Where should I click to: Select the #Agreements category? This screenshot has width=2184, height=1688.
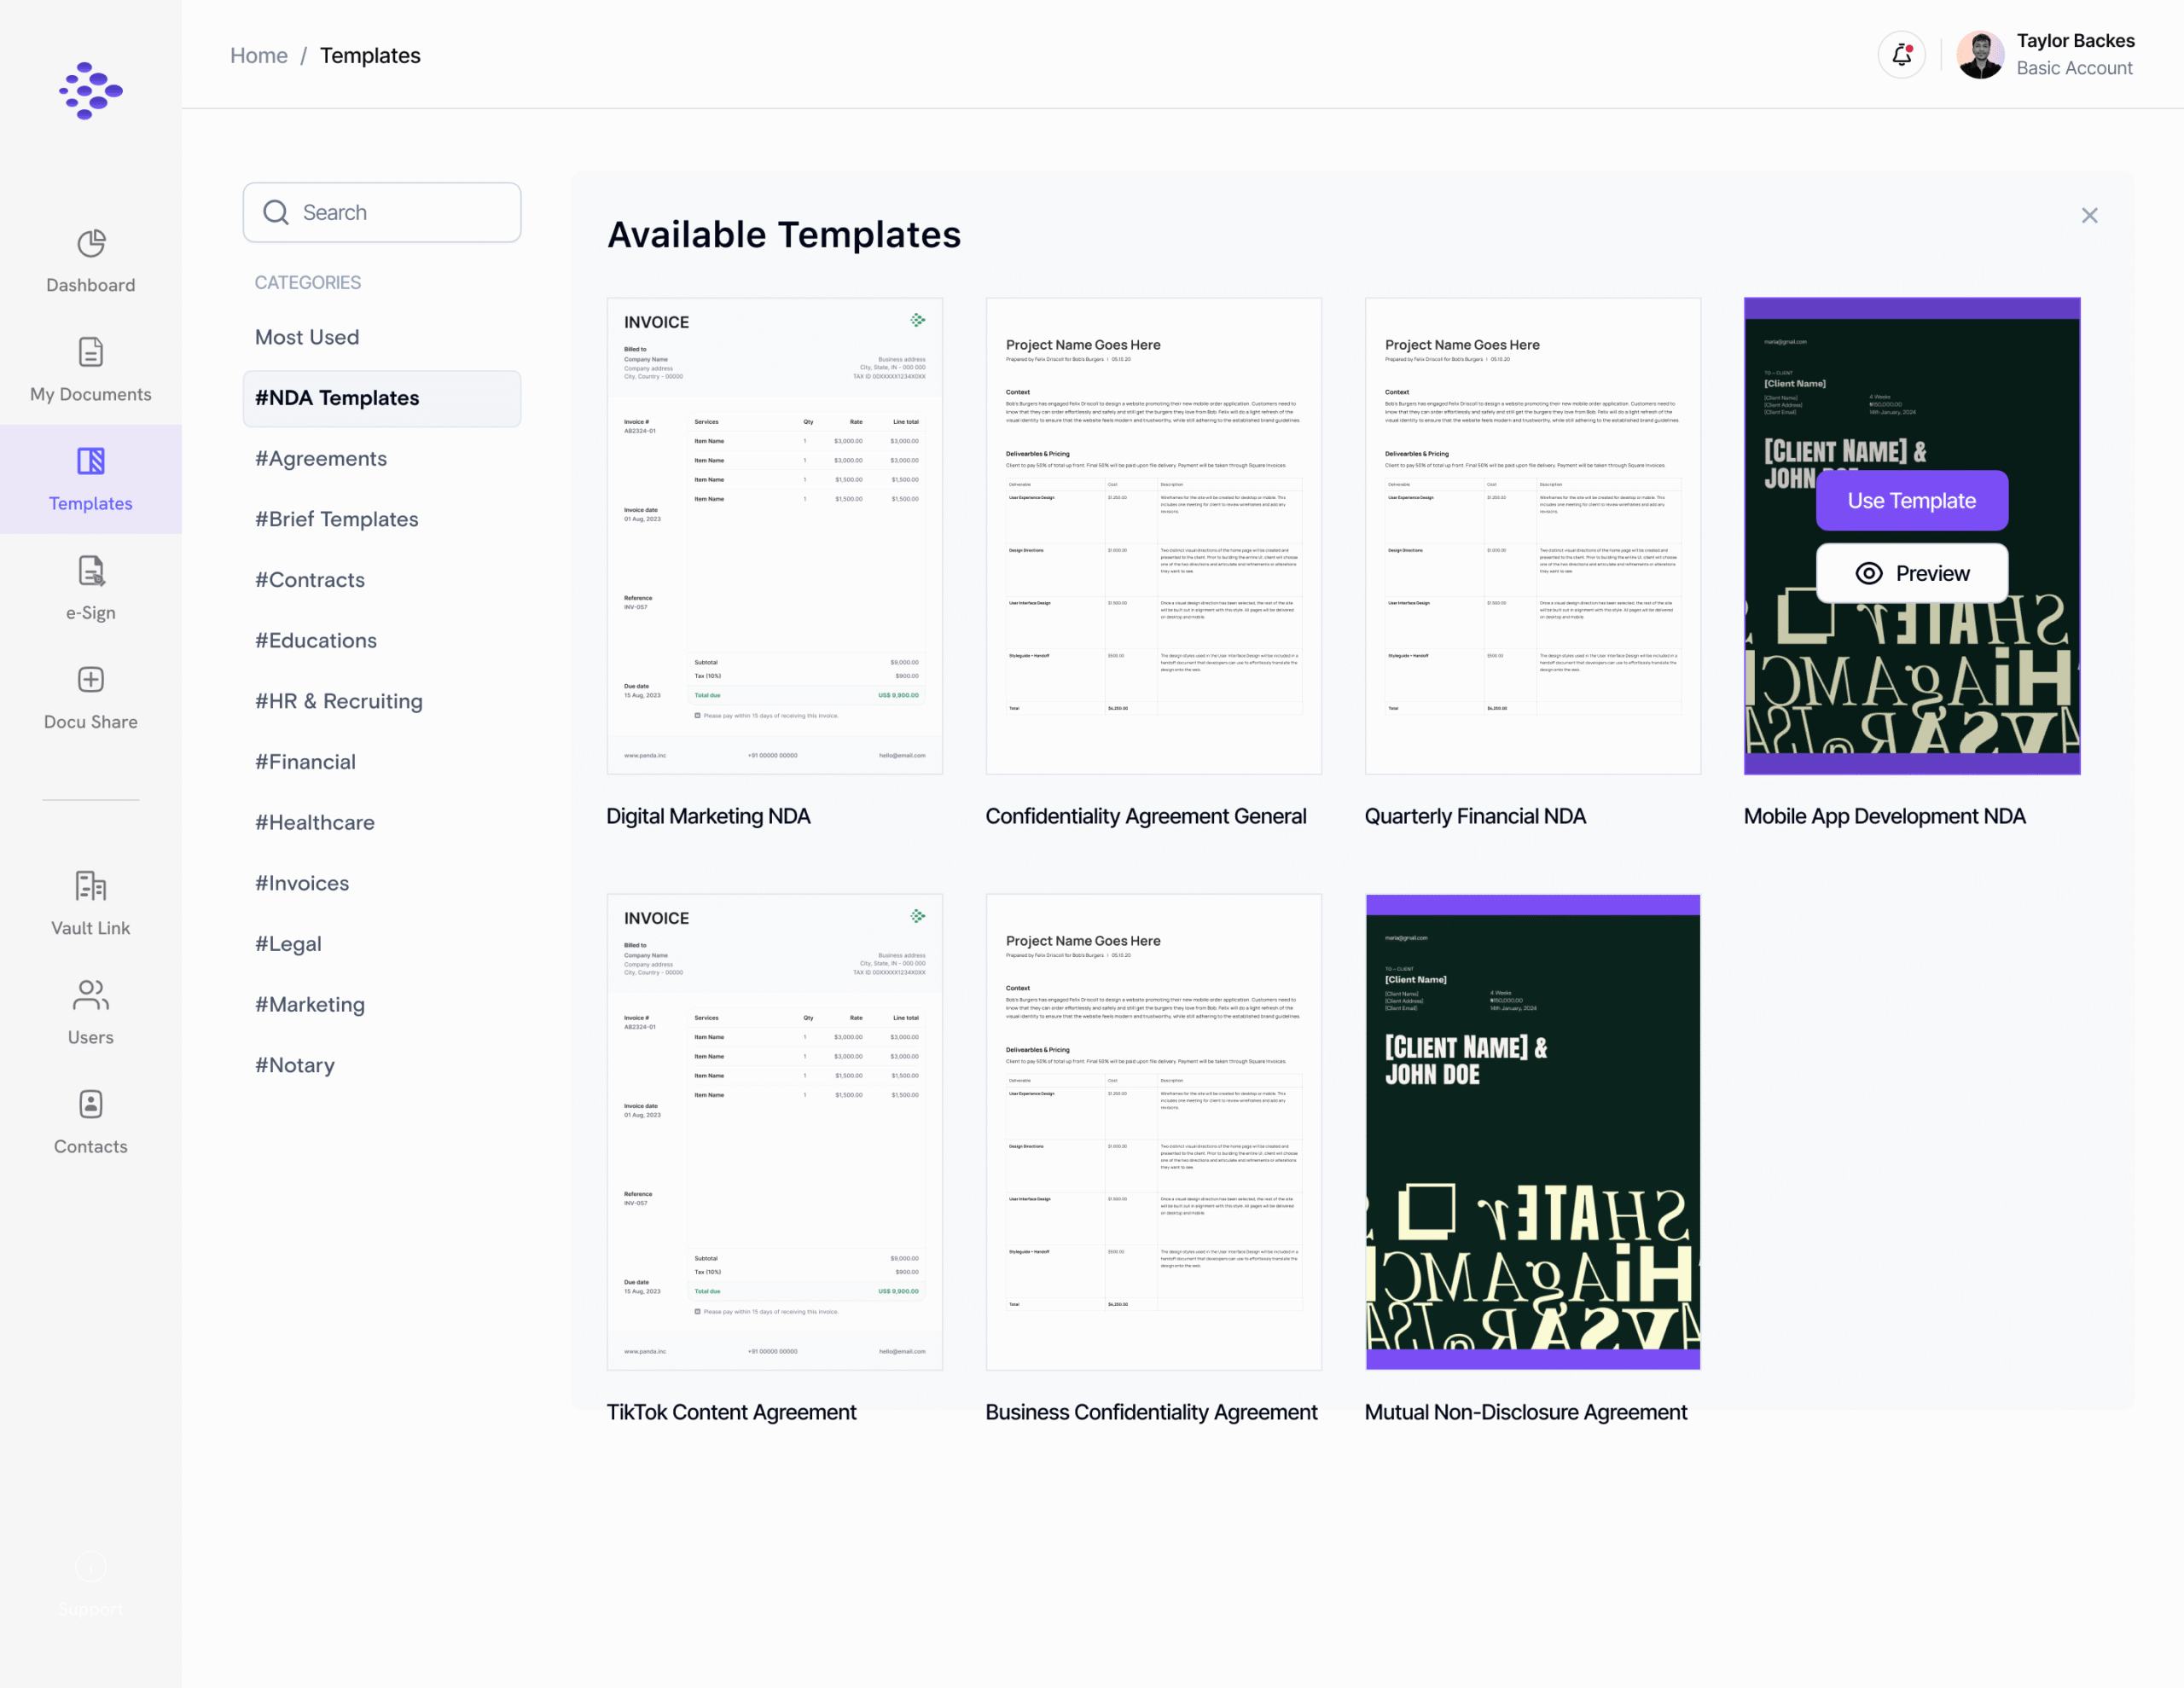coord(321,458)
